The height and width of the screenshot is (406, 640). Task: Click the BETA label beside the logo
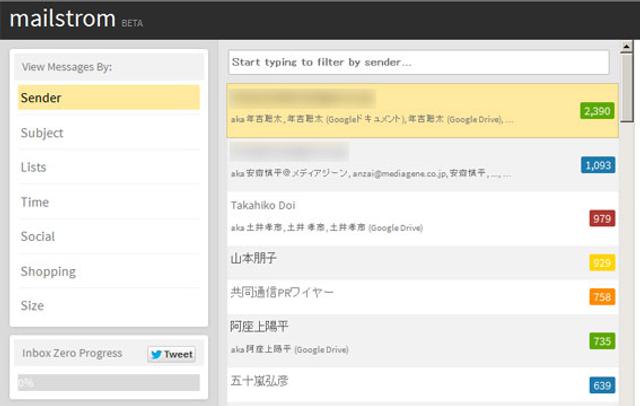pos(132,23)
